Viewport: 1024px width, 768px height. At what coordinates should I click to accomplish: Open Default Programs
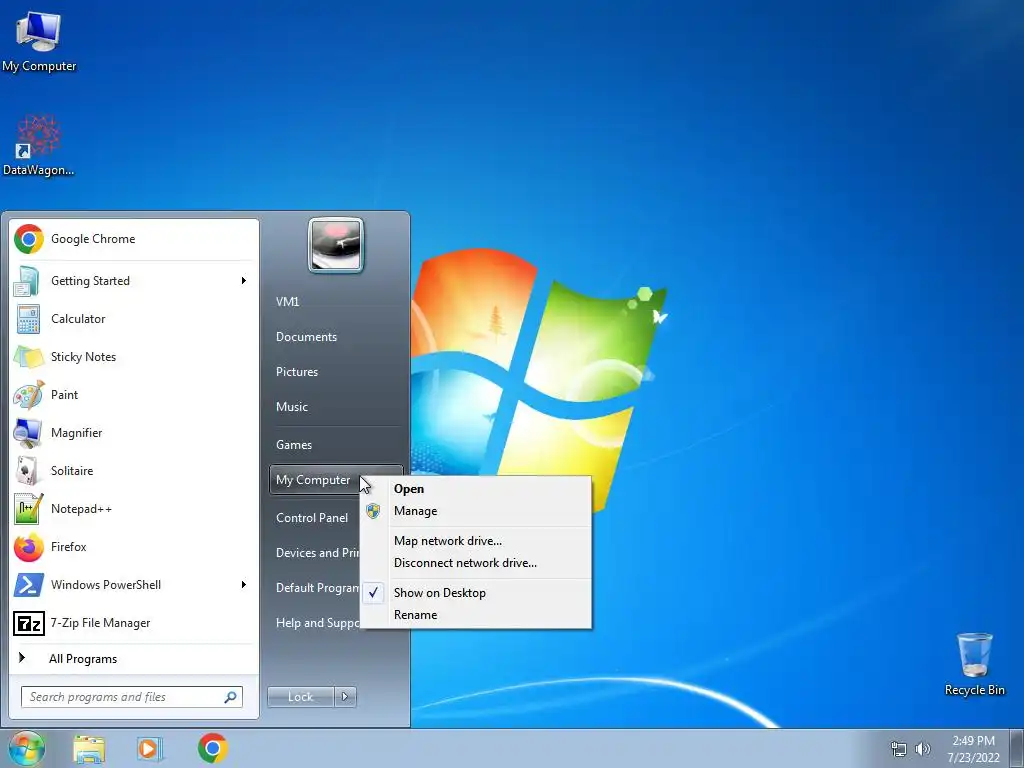(x=315, y=588)
